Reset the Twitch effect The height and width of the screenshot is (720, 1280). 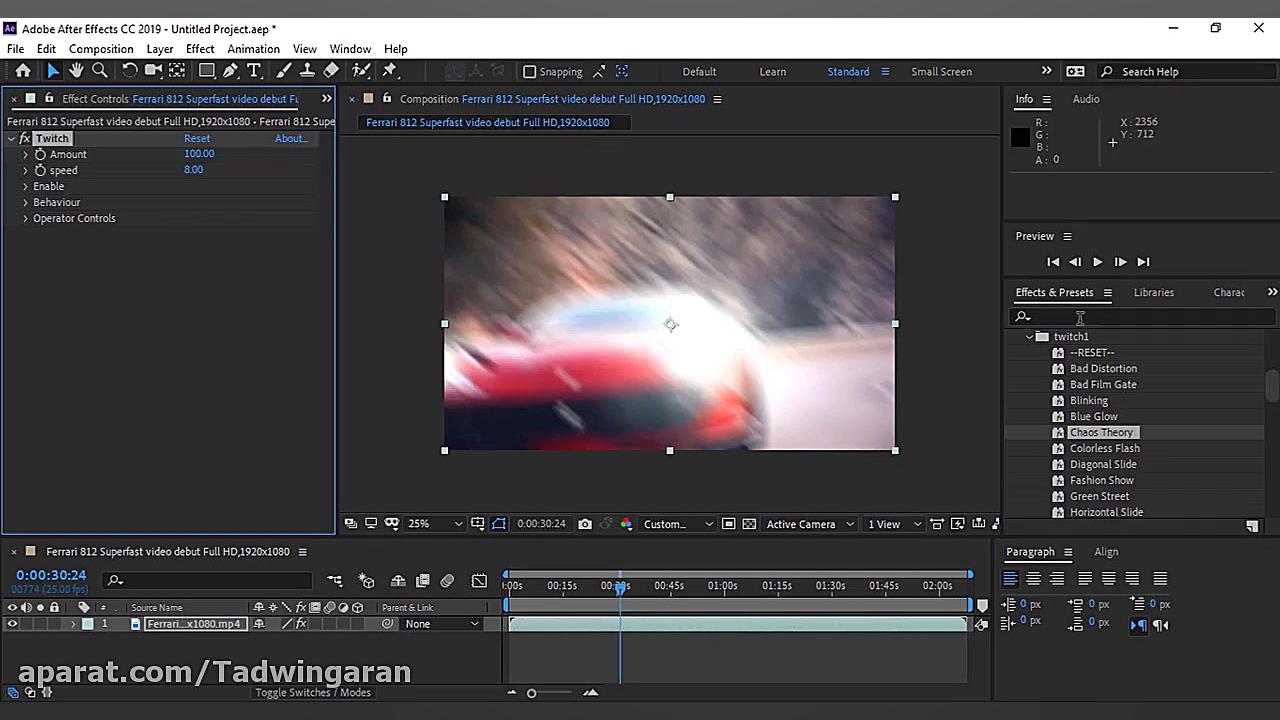[x=197, y=139]
